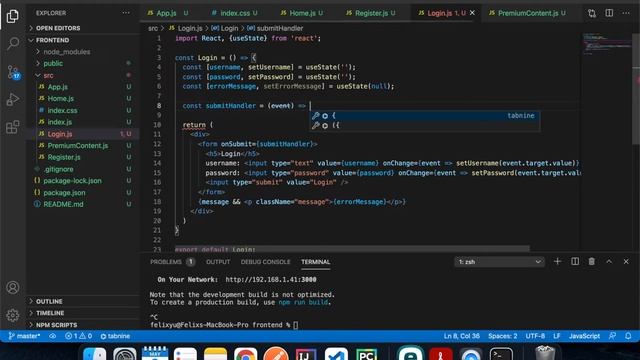Open the Search view in activity bar
The width and height of the screenshot is (640, 360).
point(13,43)
